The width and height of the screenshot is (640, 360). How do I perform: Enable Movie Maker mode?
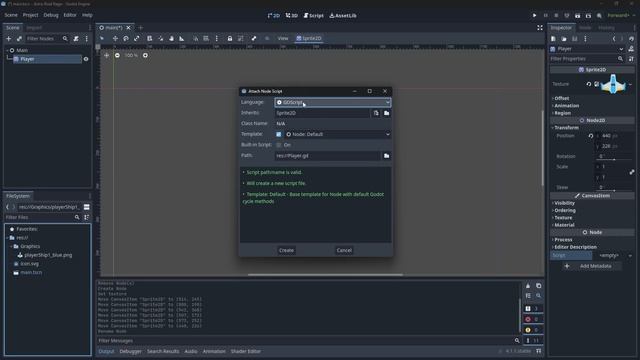(x=599, y=16)
